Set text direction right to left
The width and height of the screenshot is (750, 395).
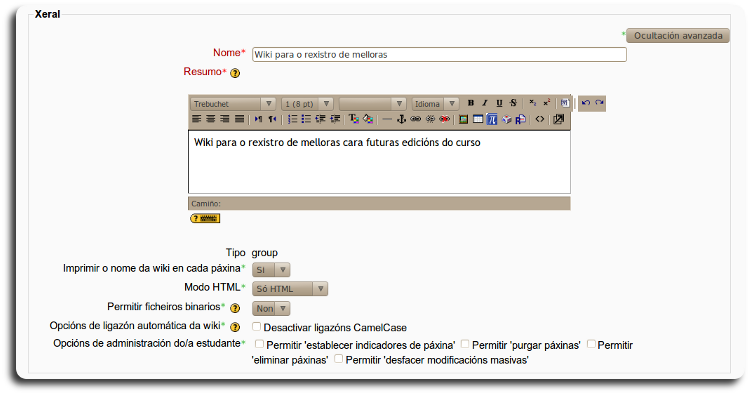pos(272,119)
